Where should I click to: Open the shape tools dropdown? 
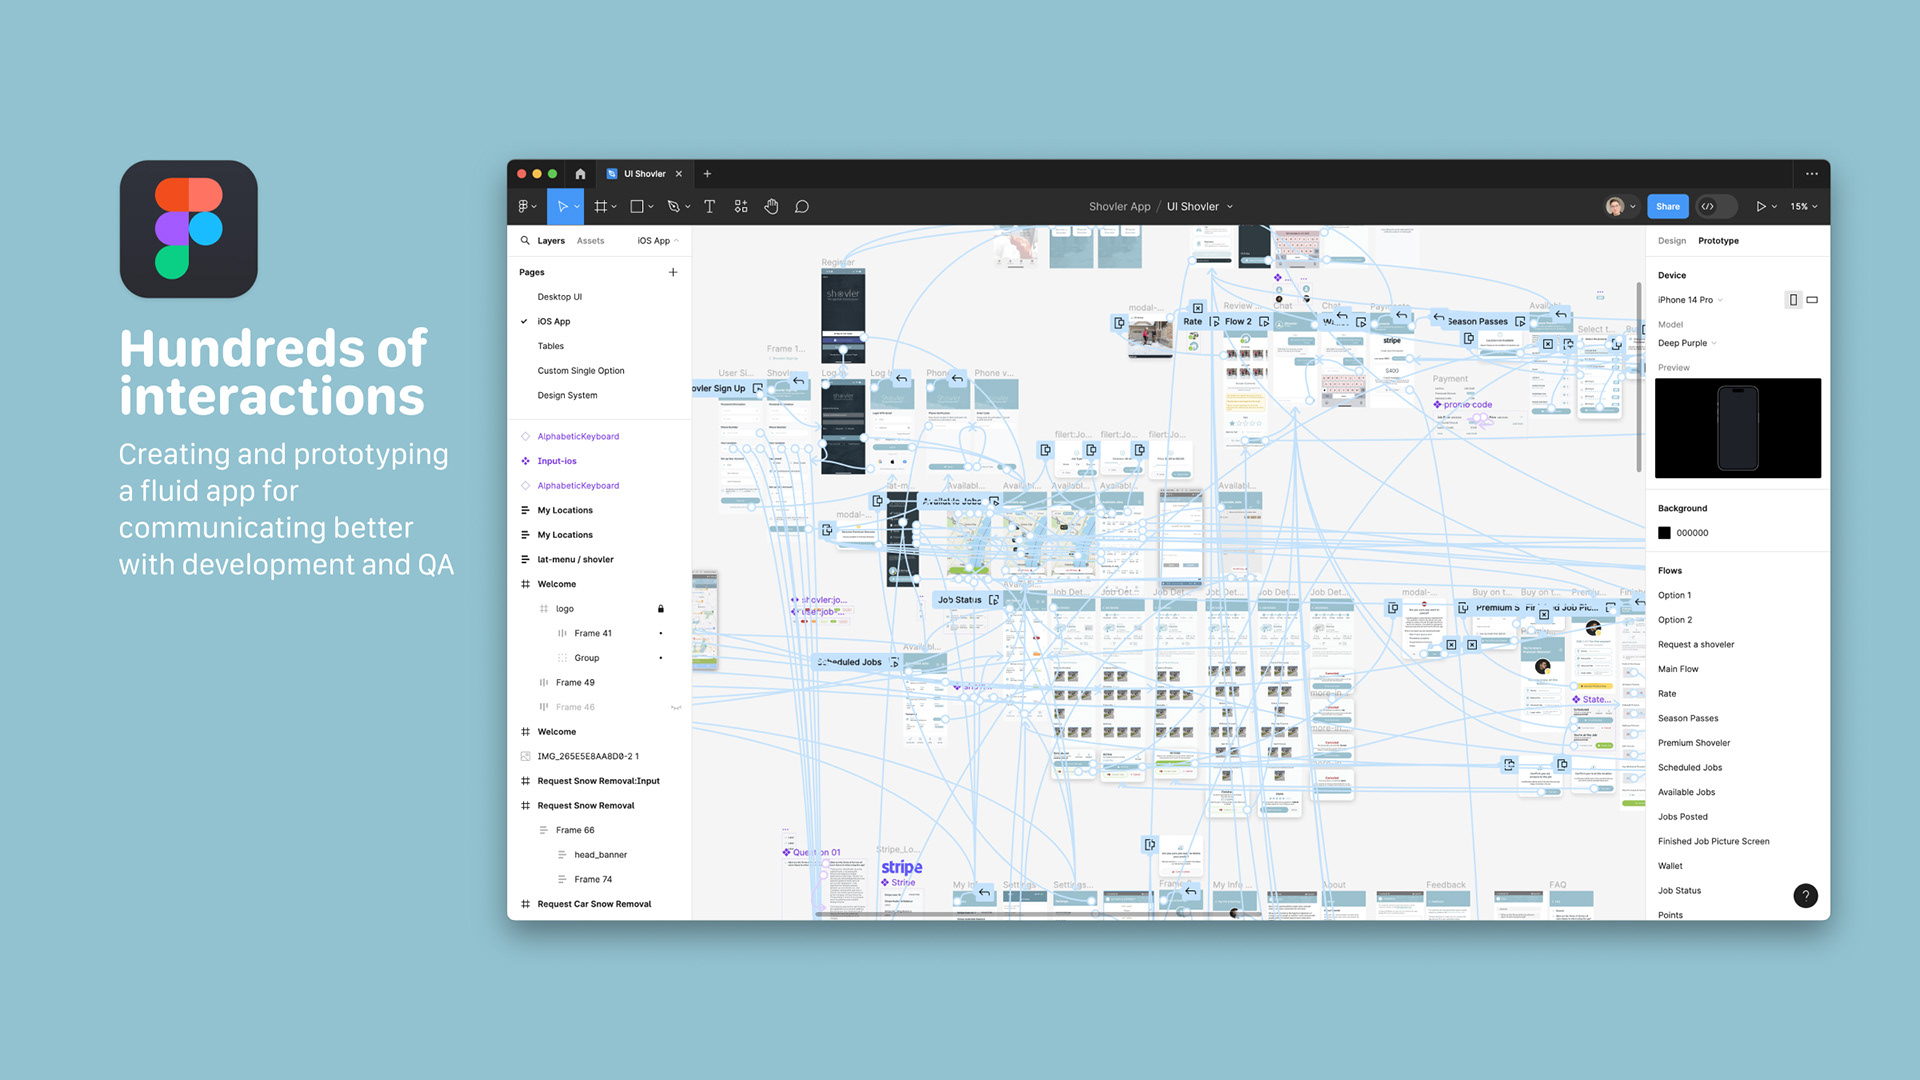tap(651, 207)
